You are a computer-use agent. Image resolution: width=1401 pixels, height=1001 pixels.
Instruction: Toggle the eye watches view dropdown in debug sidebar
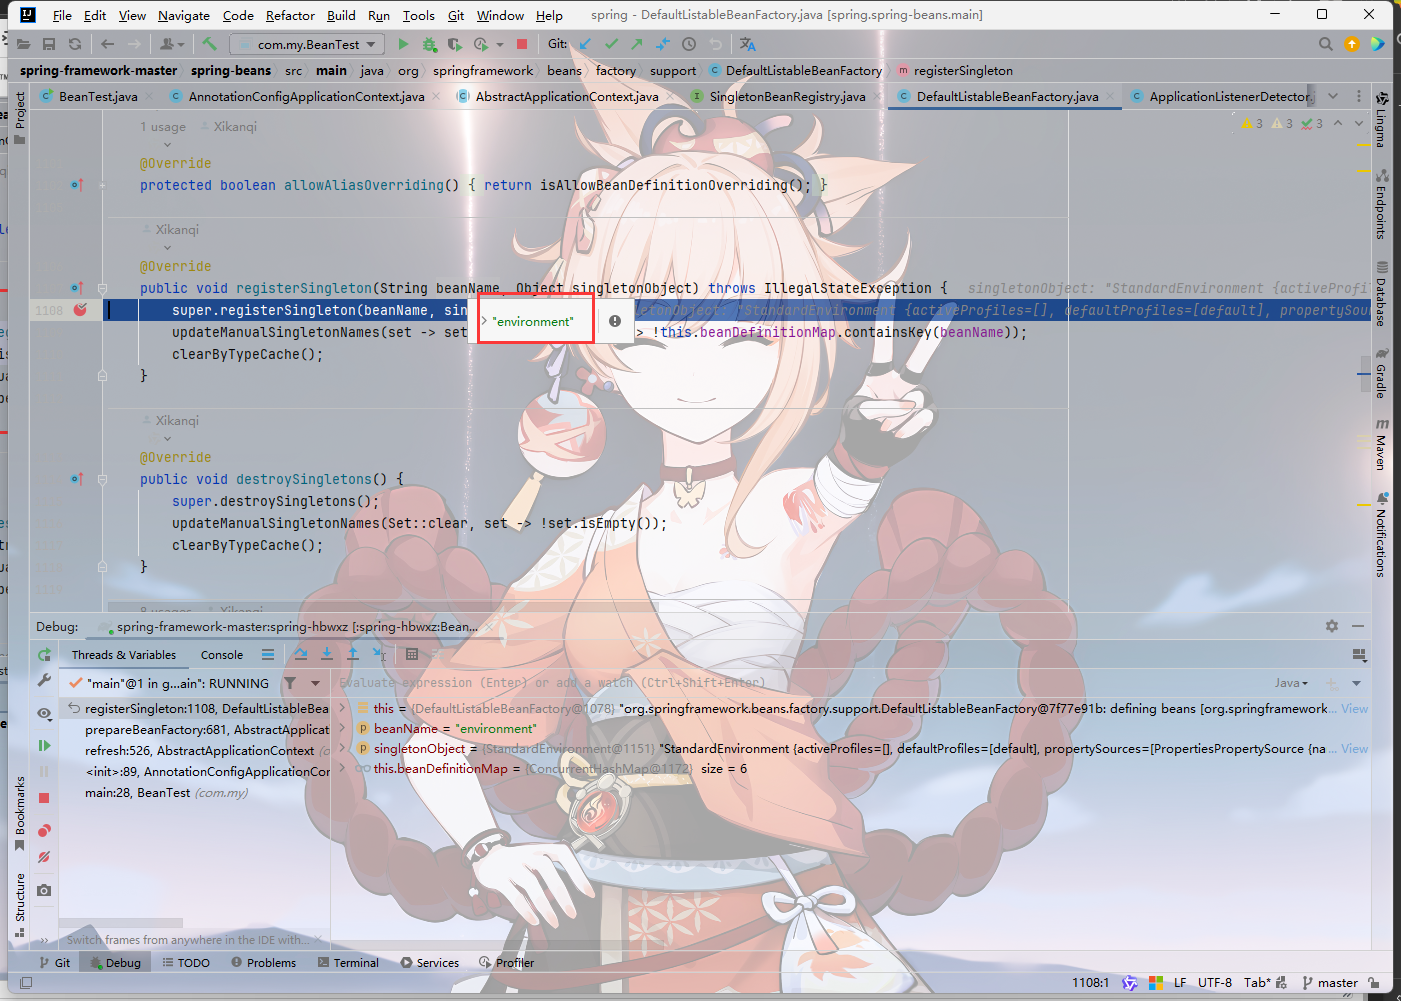44,714
